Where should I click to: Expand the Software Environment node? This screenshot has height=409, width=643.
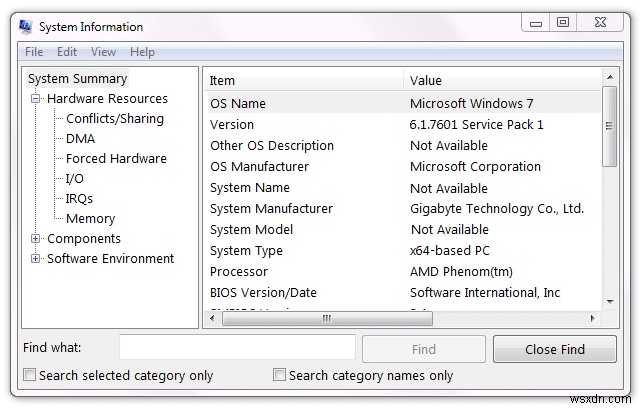point(36,259)
